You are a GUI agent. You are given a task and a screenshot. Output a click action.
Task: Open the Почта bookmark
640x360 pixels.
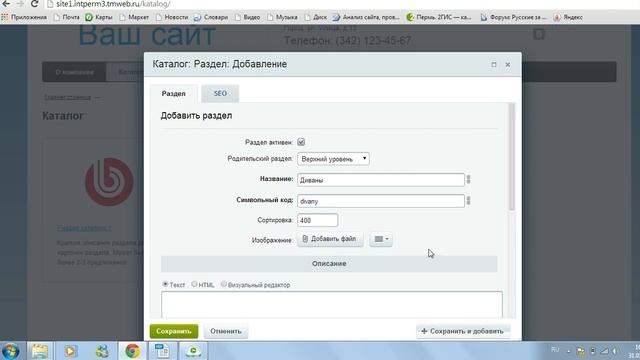pos(67,17)
